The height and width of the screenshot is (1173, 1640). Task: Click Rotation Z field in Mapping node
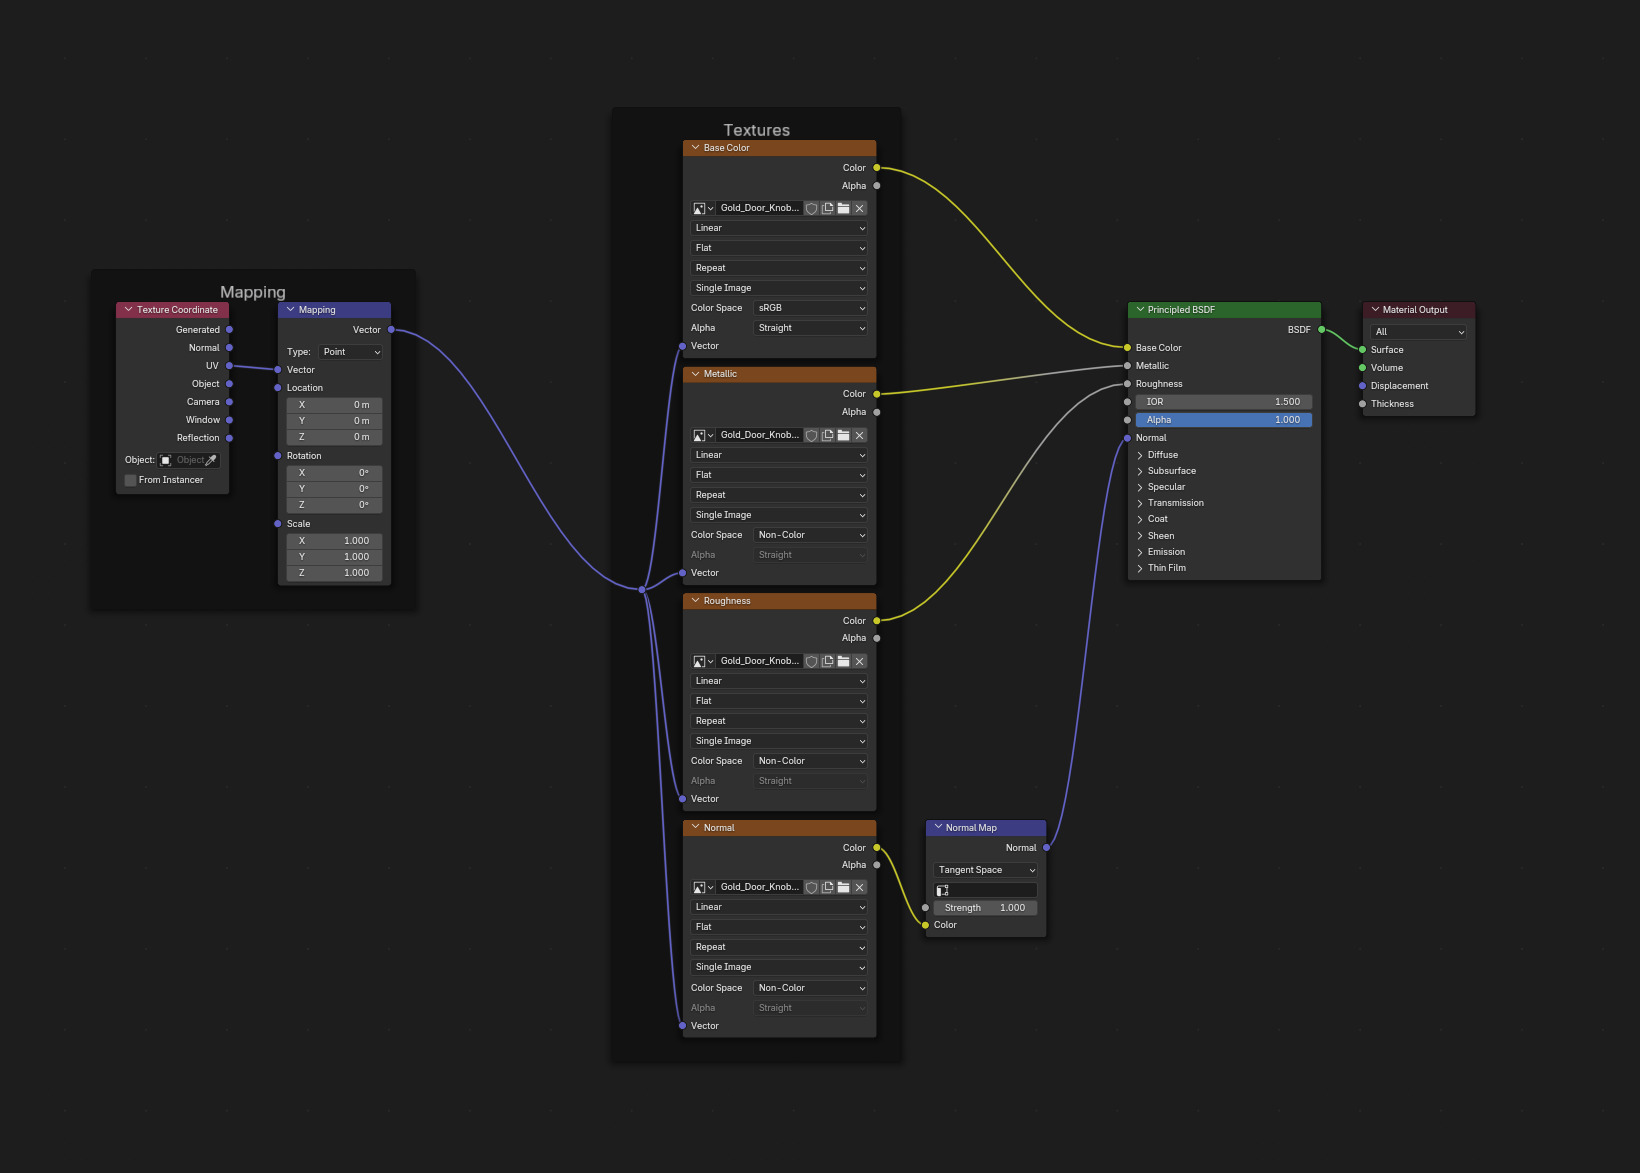tap(334, 506)
